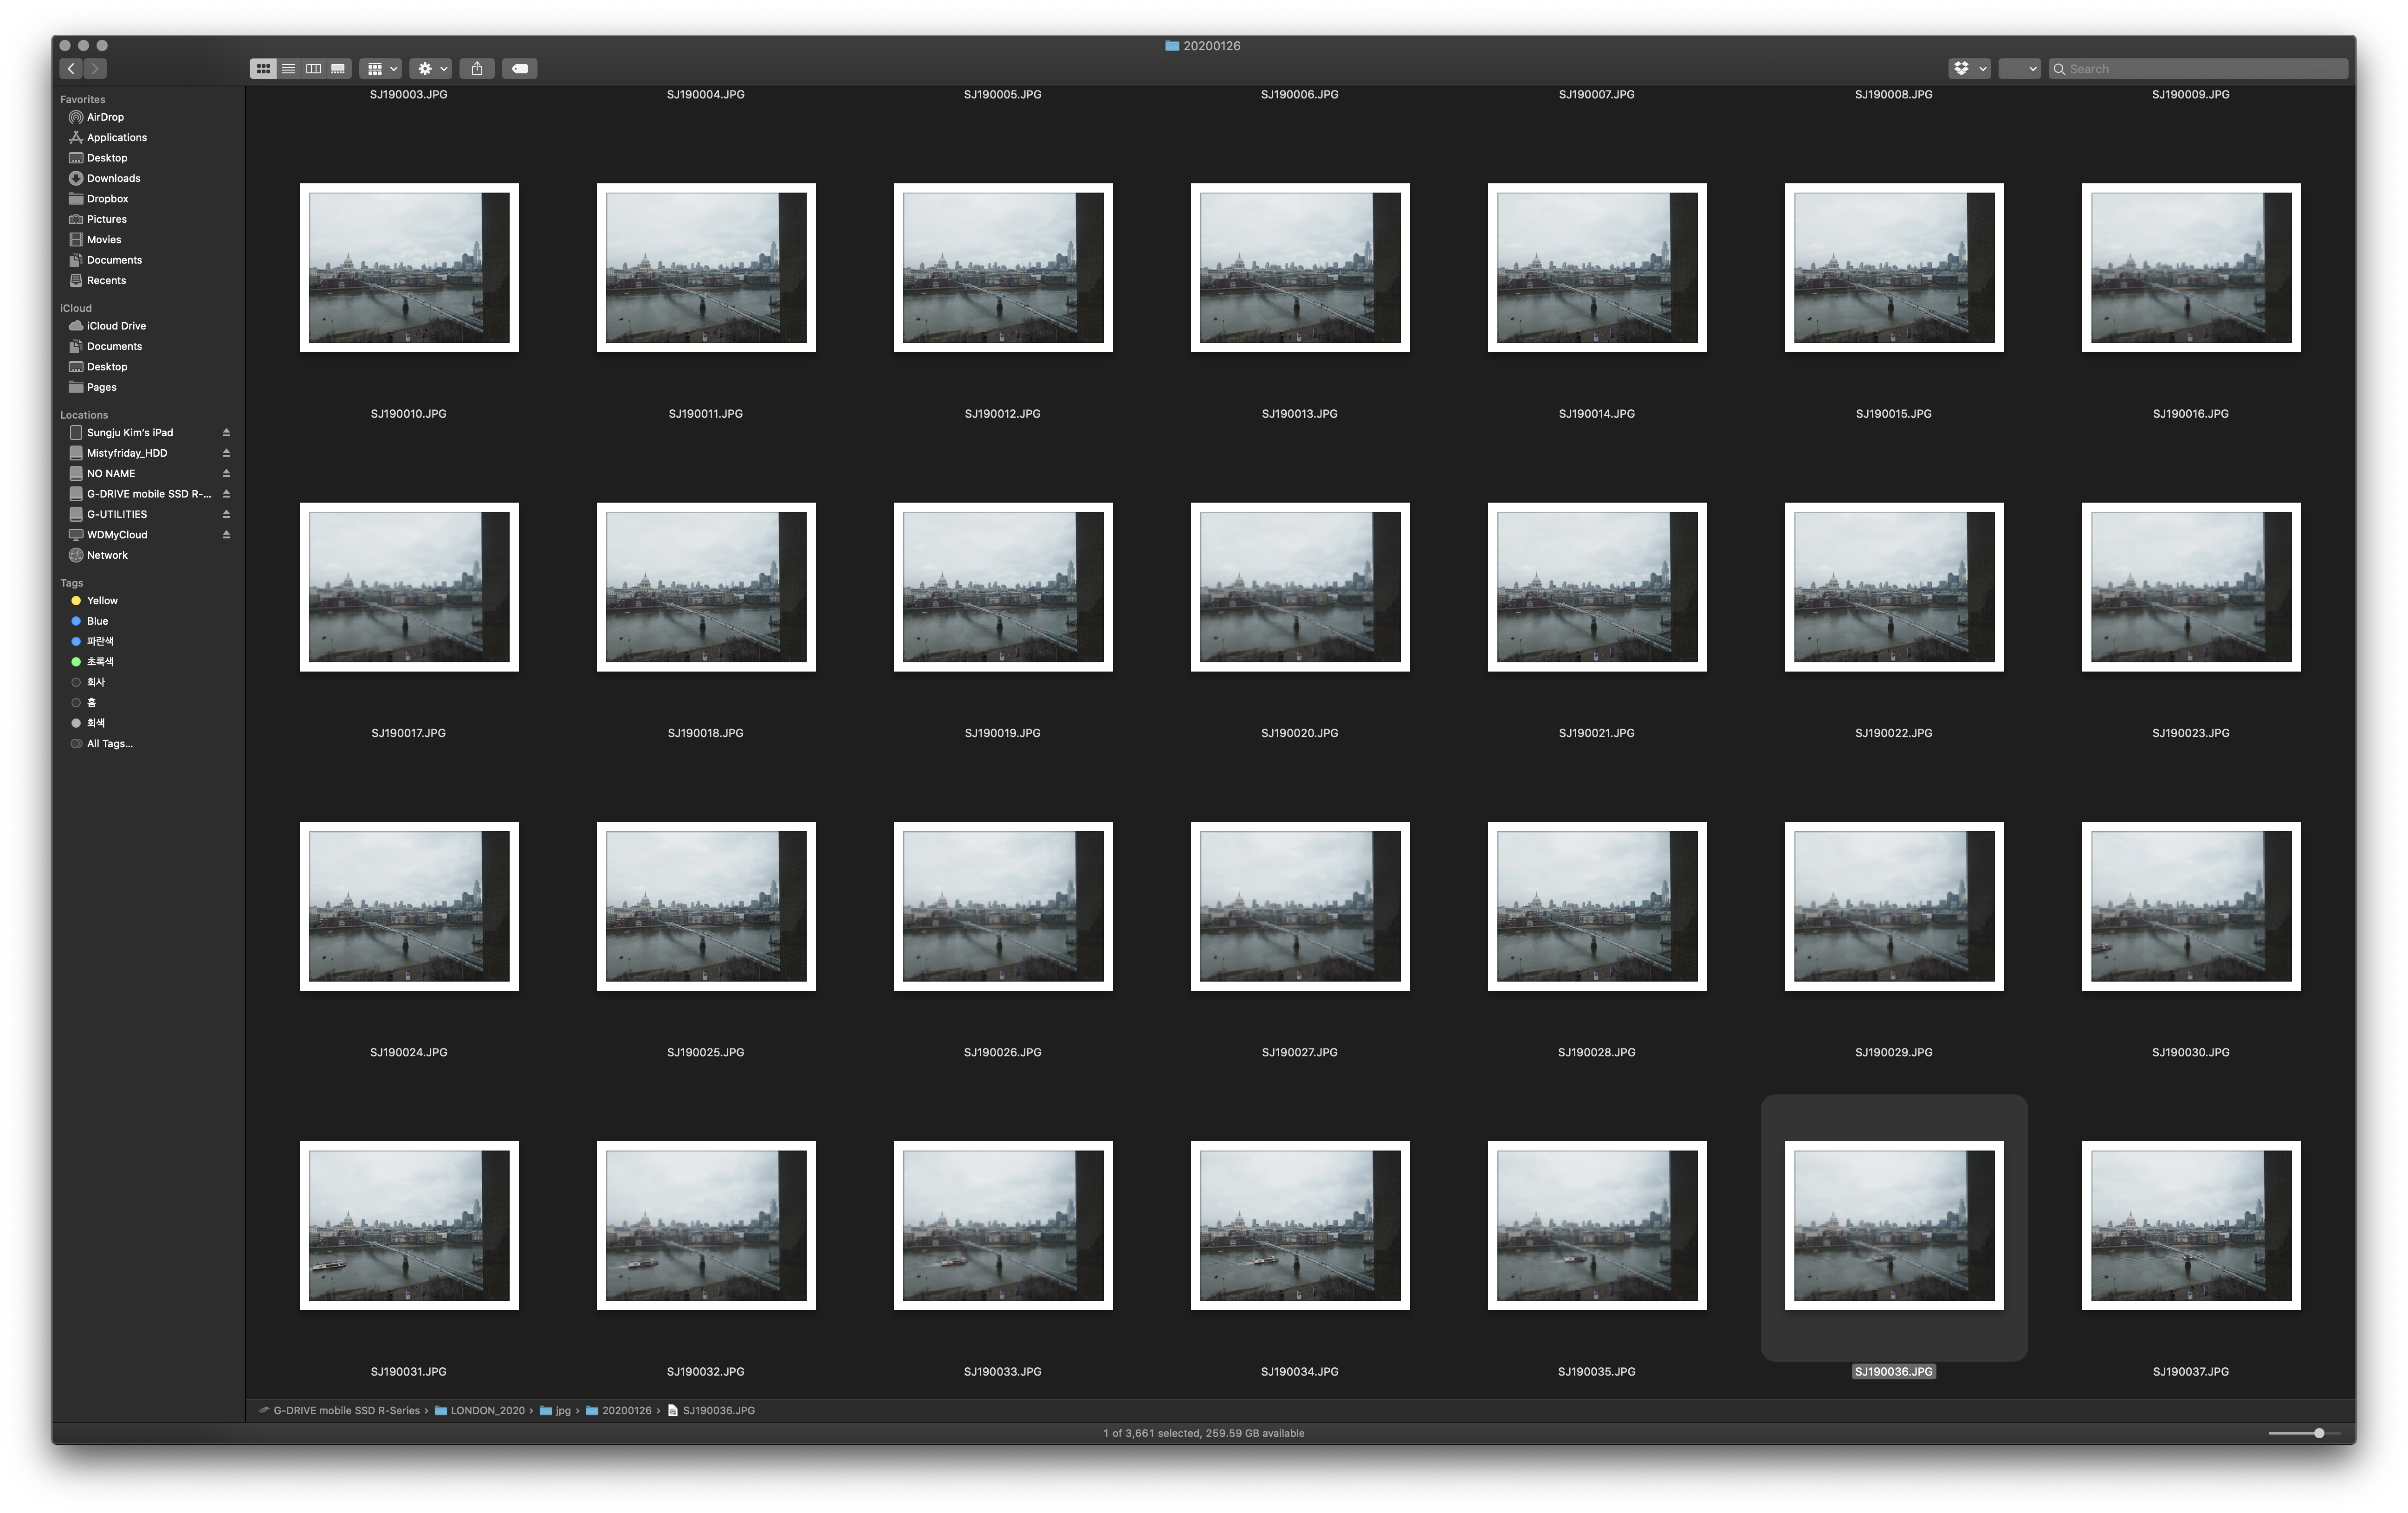Click the Share button in toolbar
The width and height of the screenshot is (2408, 1513).
pyautogui.click(x=477, y=69)
